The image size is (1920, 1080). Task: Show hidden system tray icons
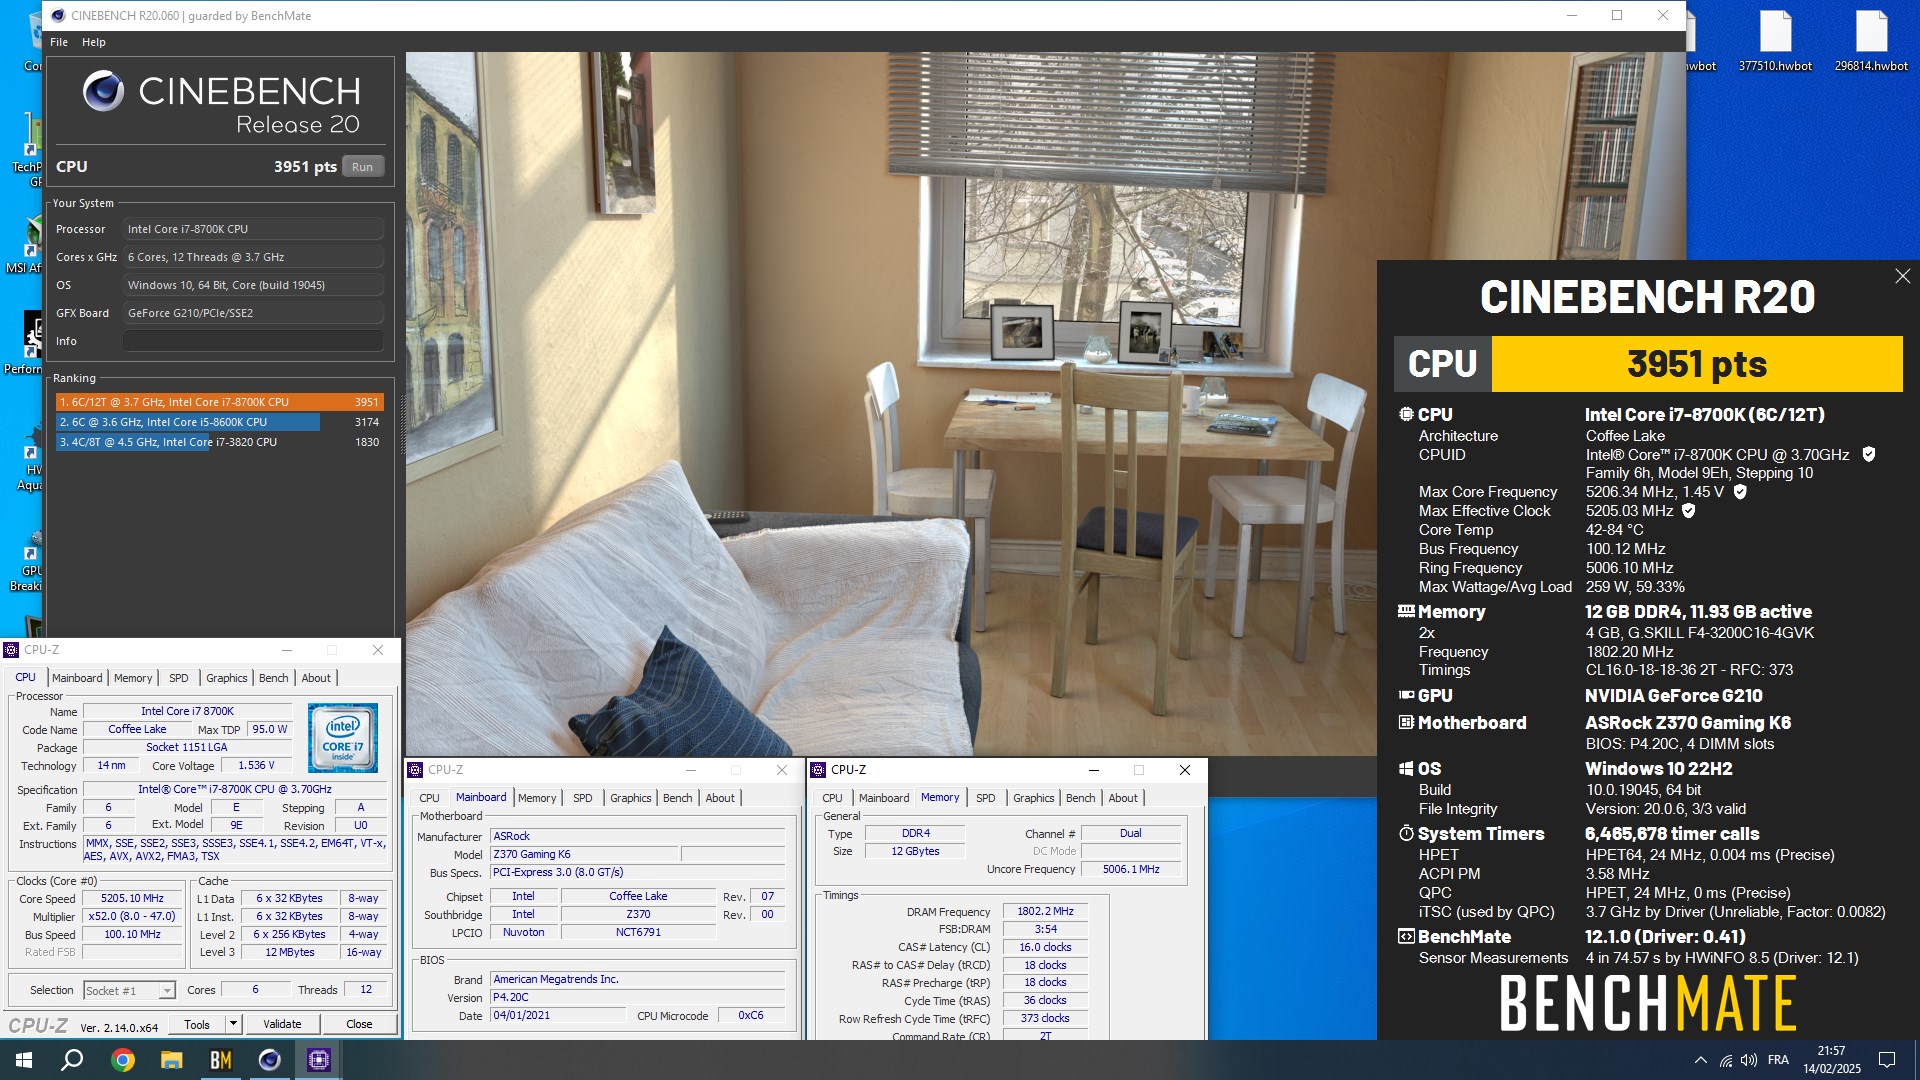1700,1060
